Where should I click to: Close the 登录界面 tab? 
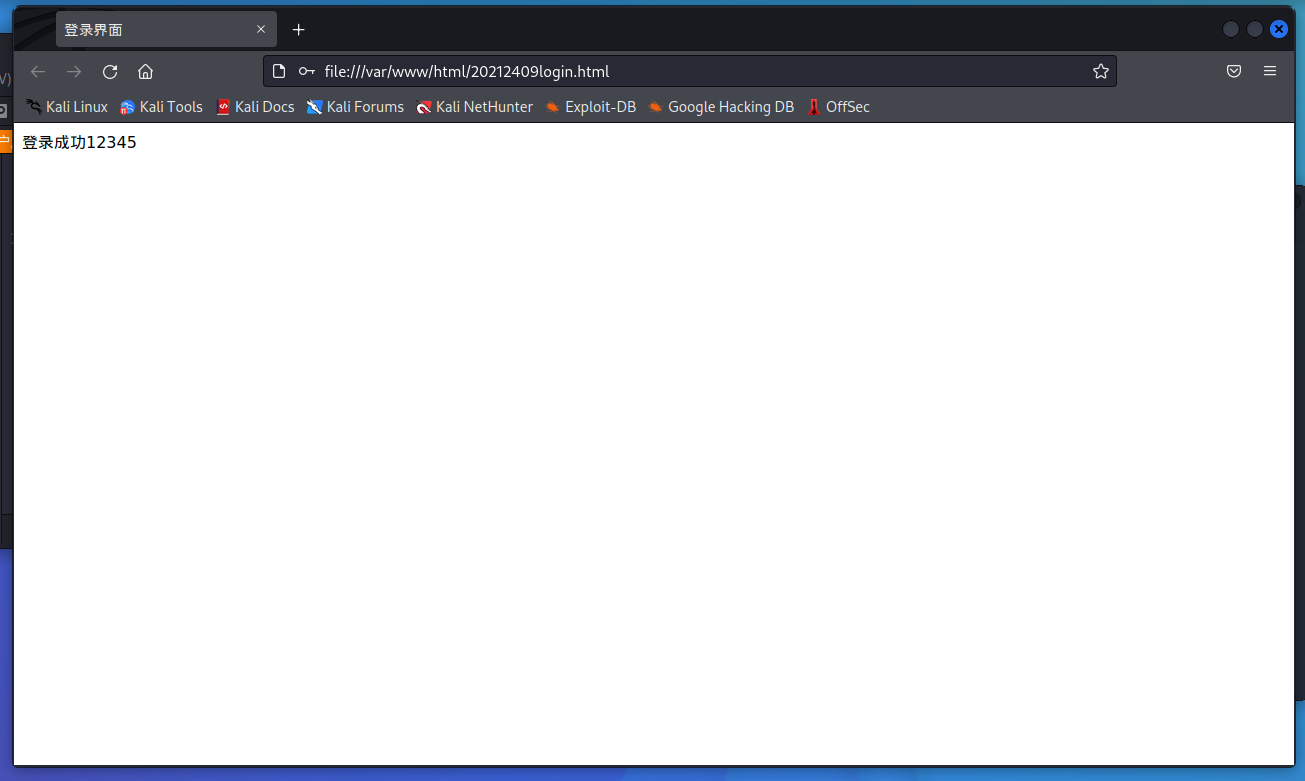[x=261, y=29]
